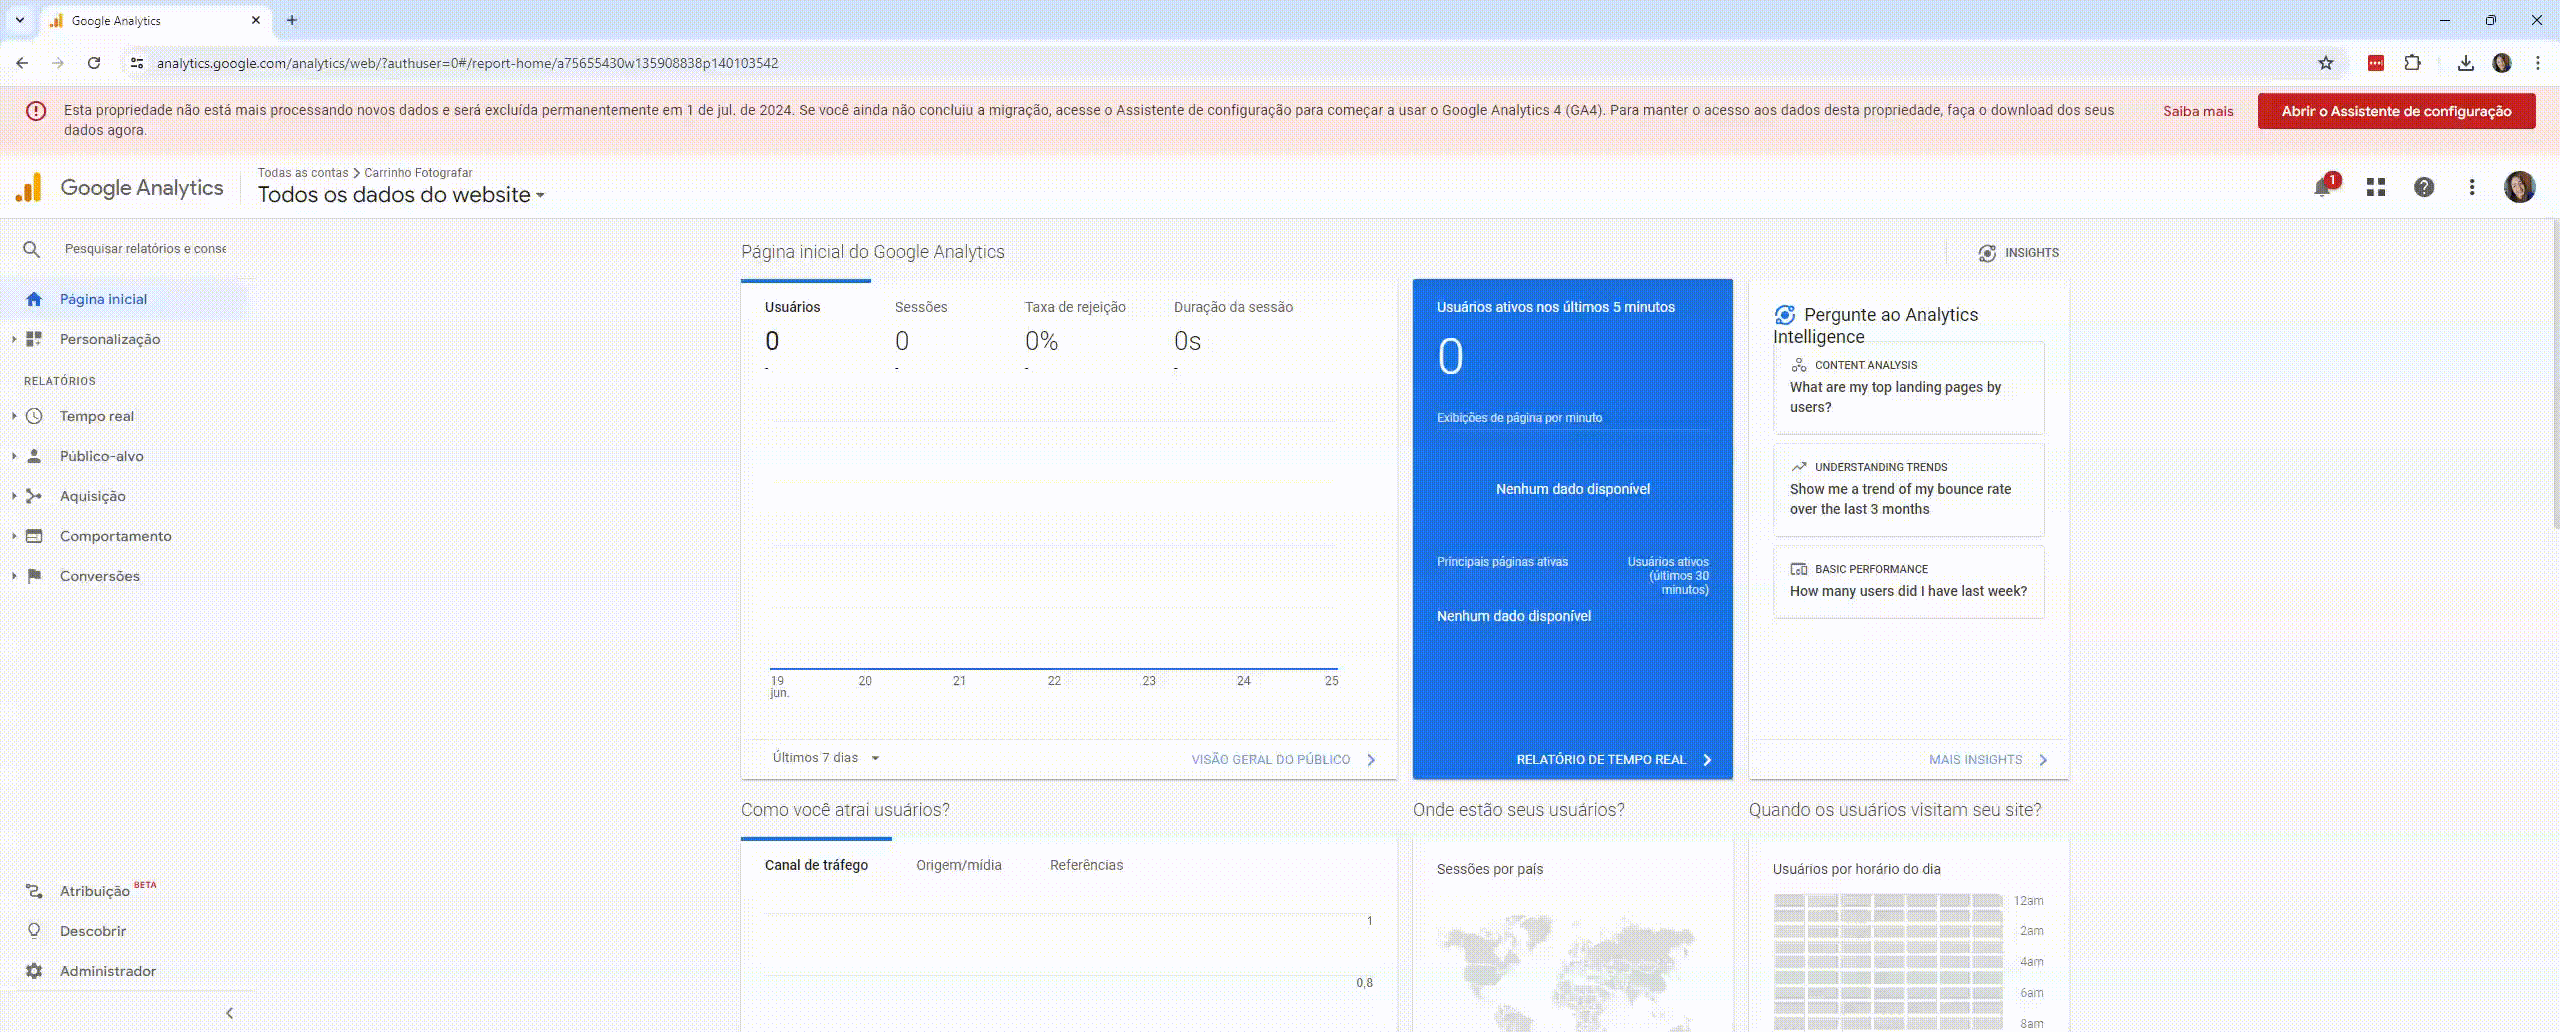Image resolution: width=2560 pixels, height=1032 pixels.
Task: Ask 'What are my top landing pages' card
Action: pyautogui.click(x=1908, y=388)
